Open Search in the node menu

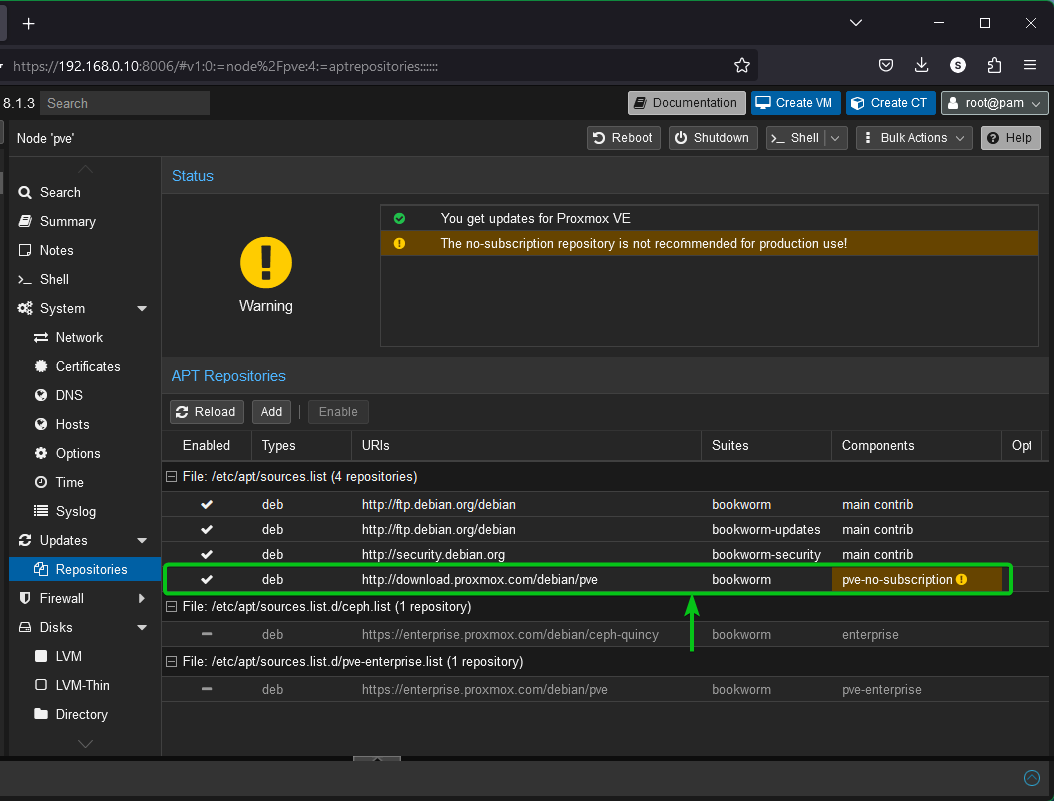coord(85,192)
